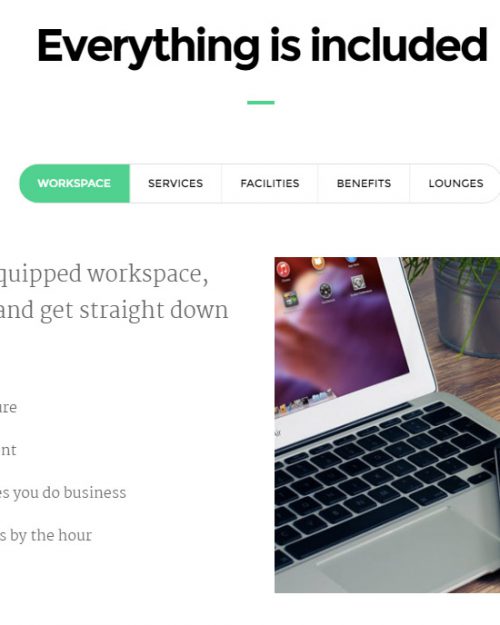Switch to the Services tab
This screenshot has width=500, height=625.
point(175,183)
